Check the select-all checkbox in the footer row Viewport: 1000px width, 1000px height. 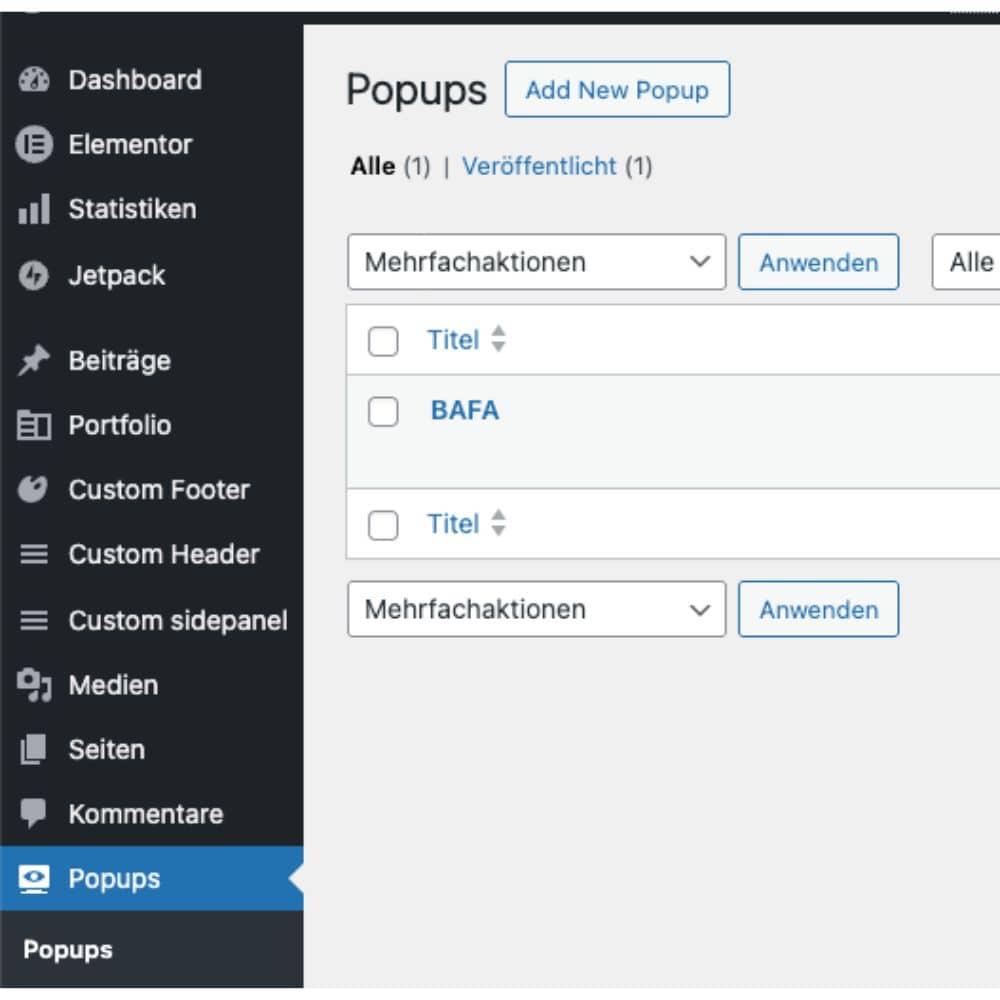pos(383,524)
